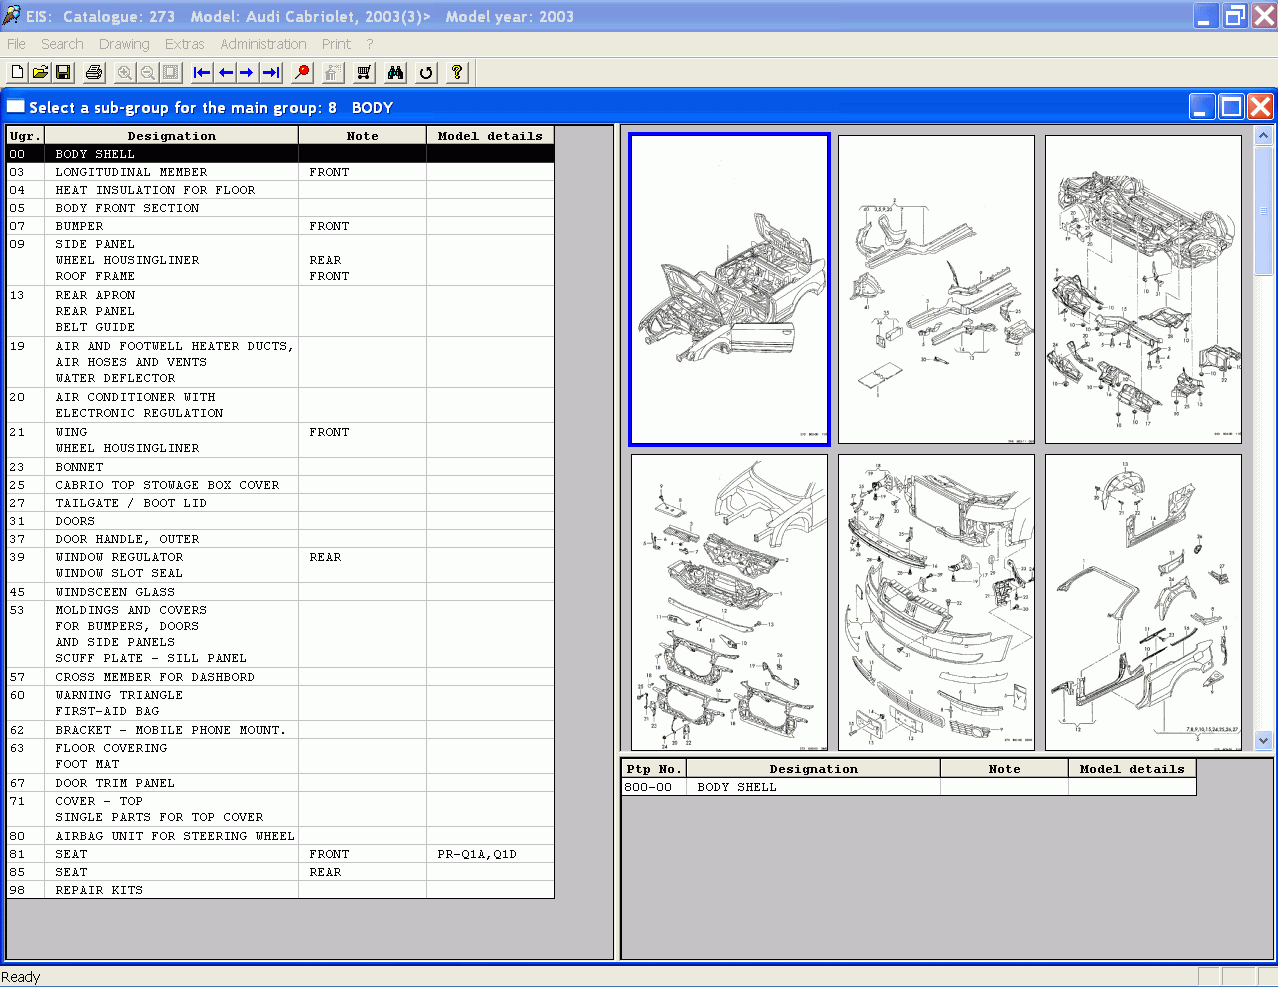The width and height of the screenshot is (1278, 987).
Task: Click the yellow question mark help icon
Action: pyautogui.click(x=457, y=72)
